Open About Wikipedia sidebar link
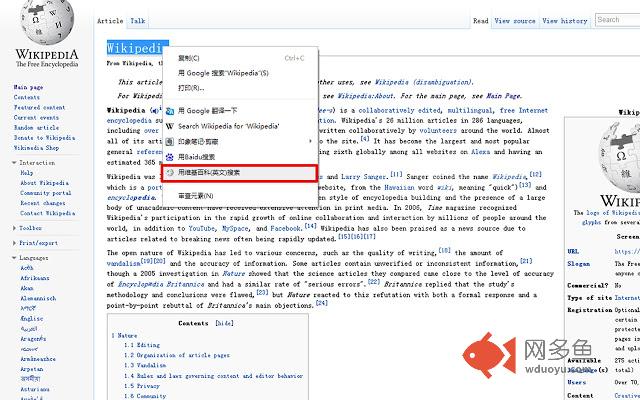 coord(44,183)
